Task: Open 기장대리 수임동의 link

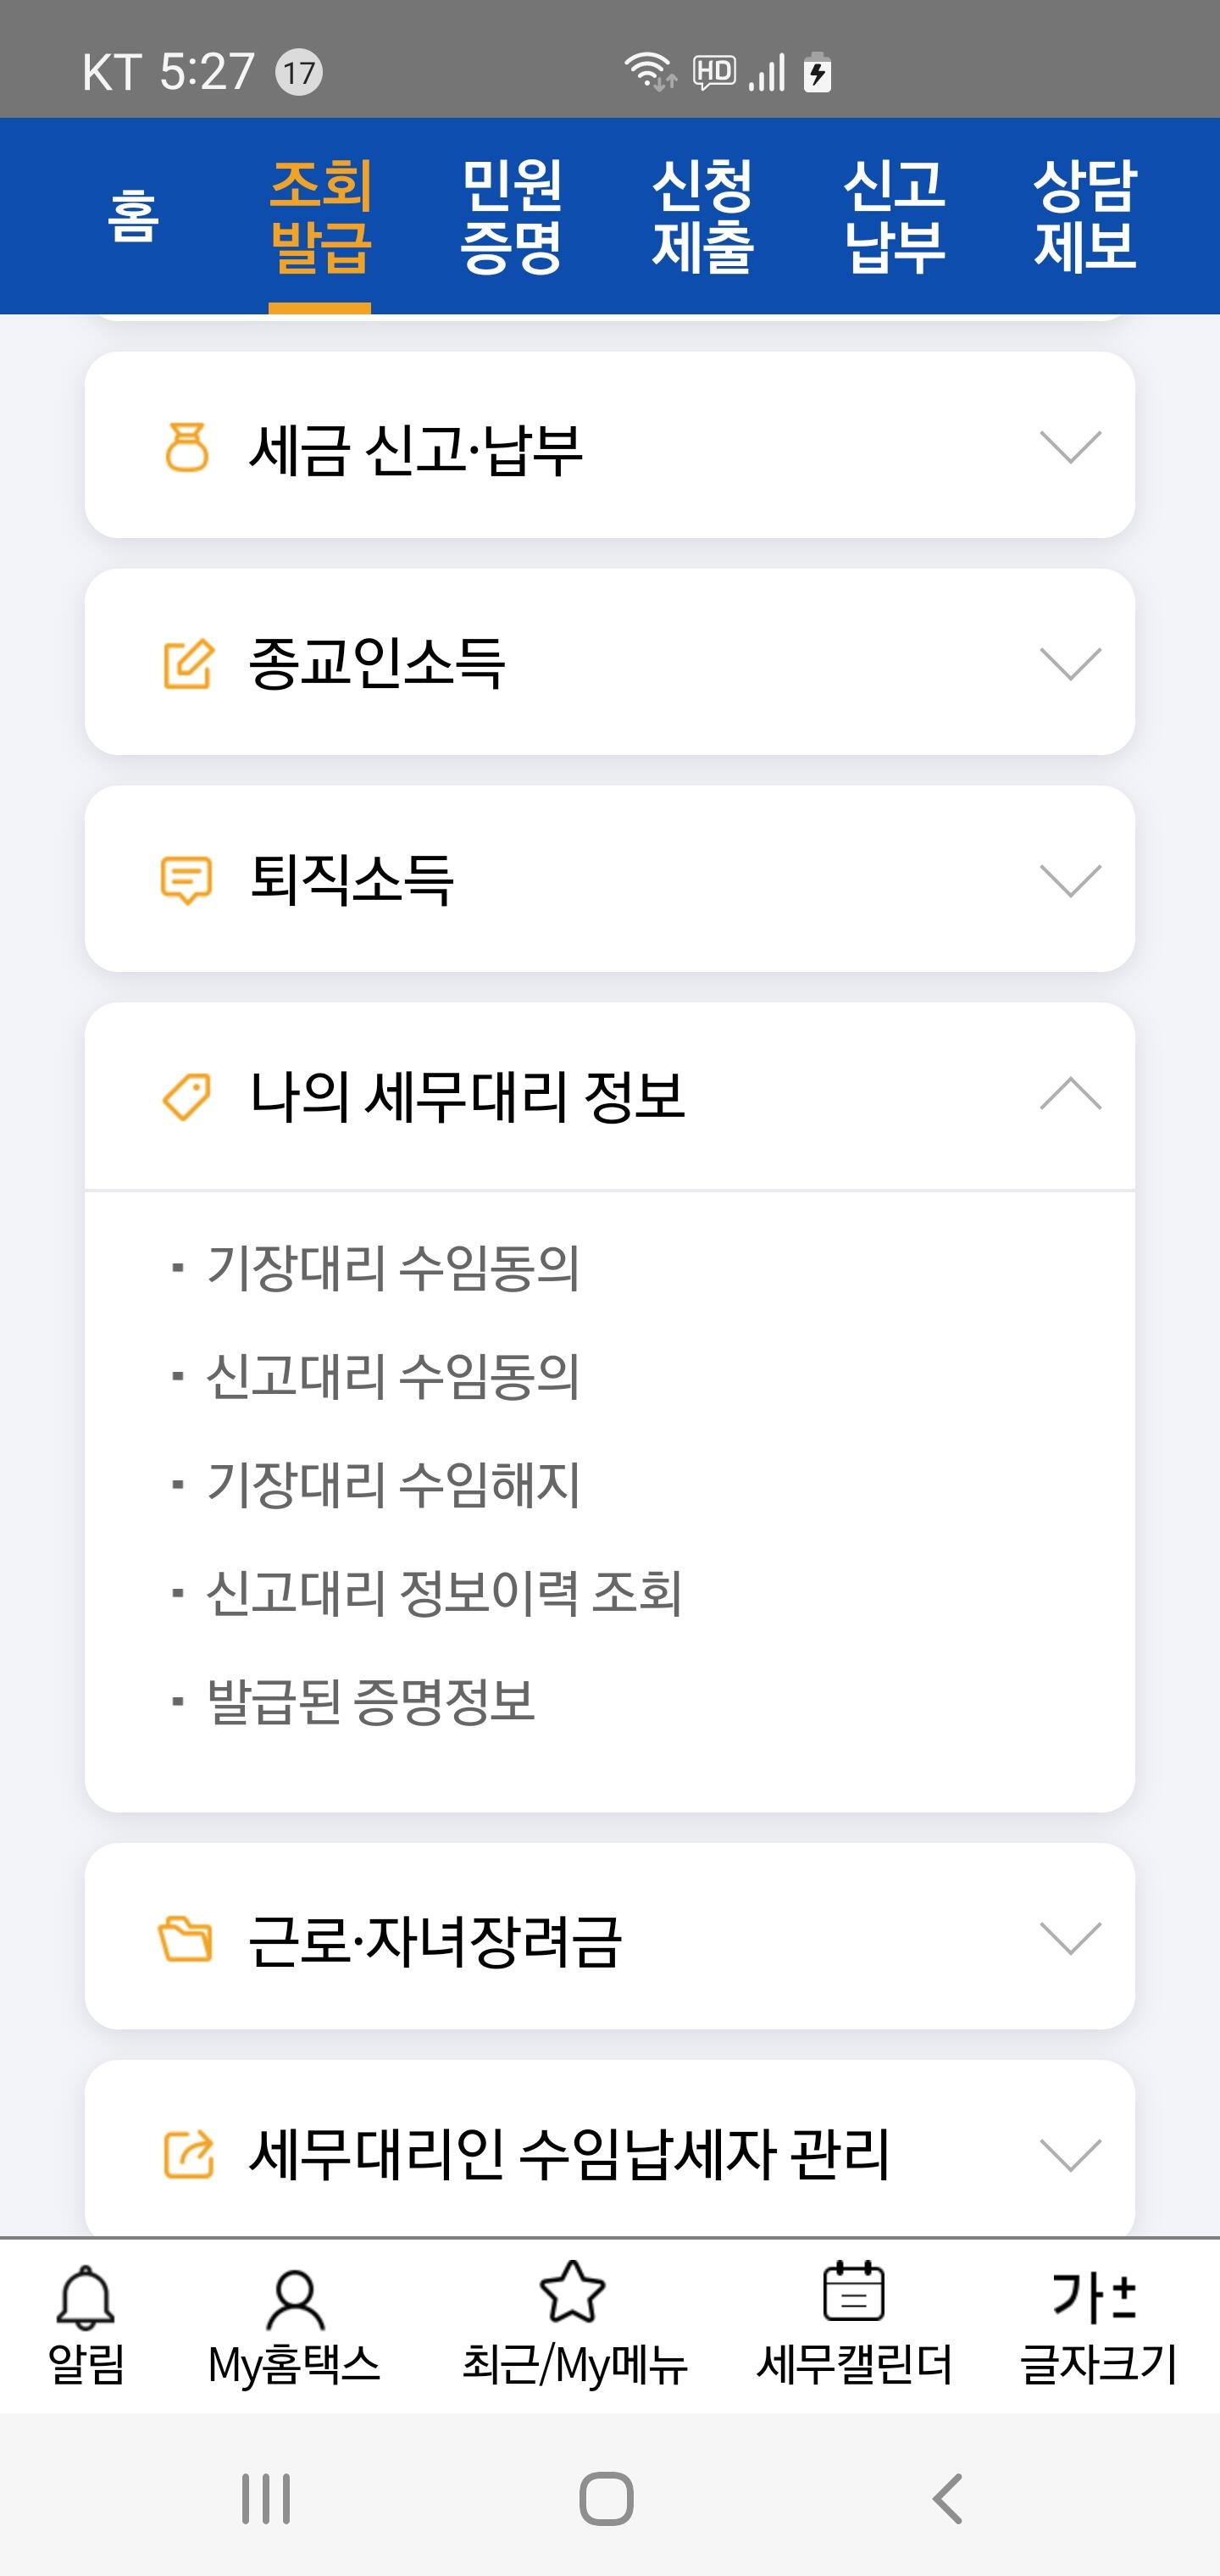Action: (392, 1268)
